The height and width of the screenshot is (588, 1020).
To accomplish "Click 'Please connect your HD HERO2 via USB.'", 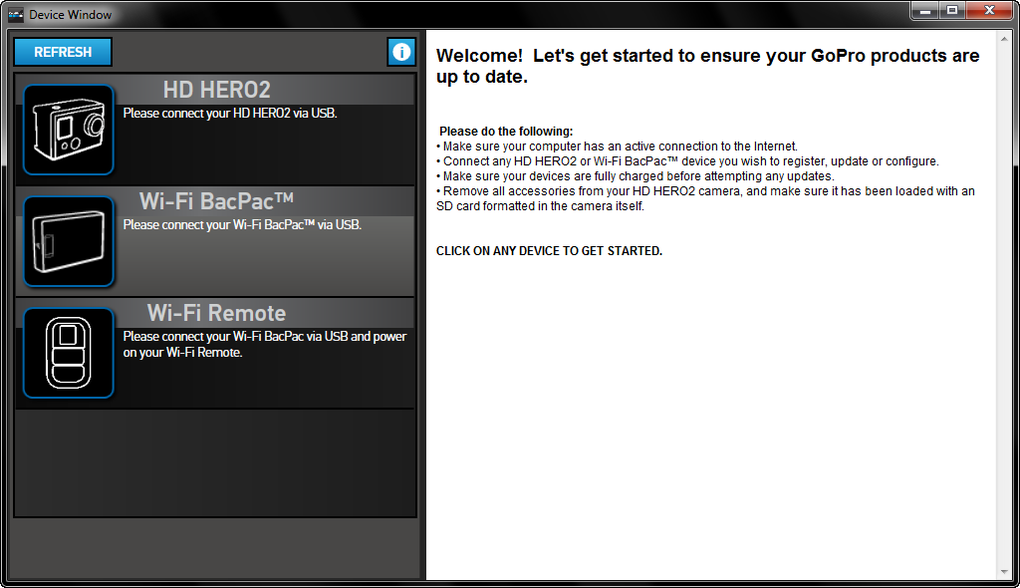I will (x=230, y=113).
